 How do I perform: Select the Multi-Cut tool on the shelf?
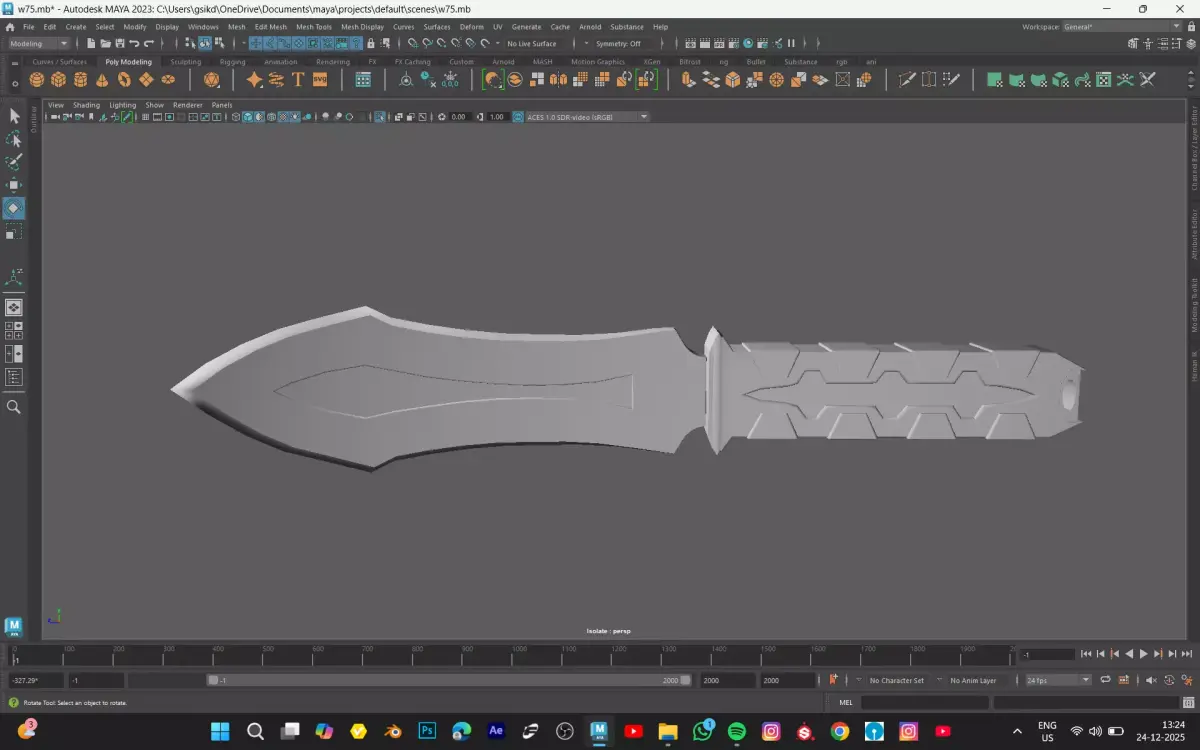[x=907, y=80]
